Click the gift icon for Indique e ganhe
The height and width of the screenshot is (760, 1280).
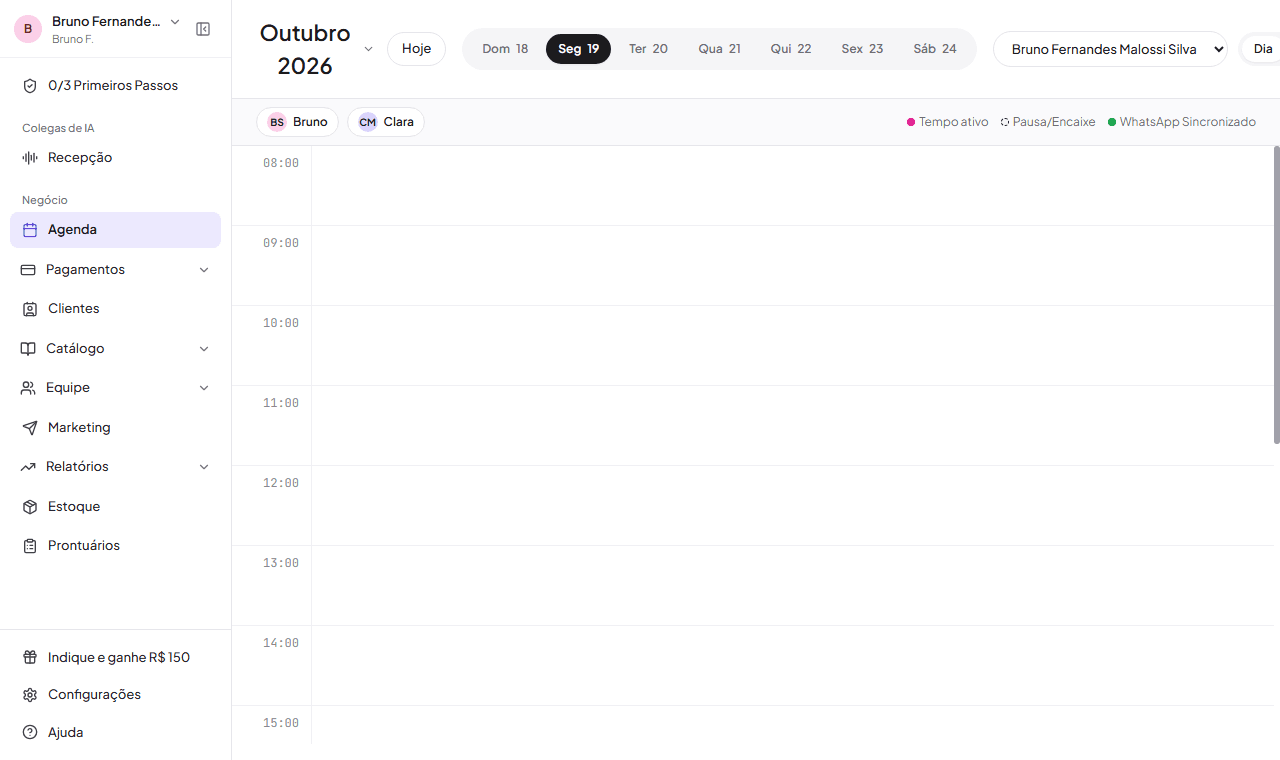pos(30,657)
